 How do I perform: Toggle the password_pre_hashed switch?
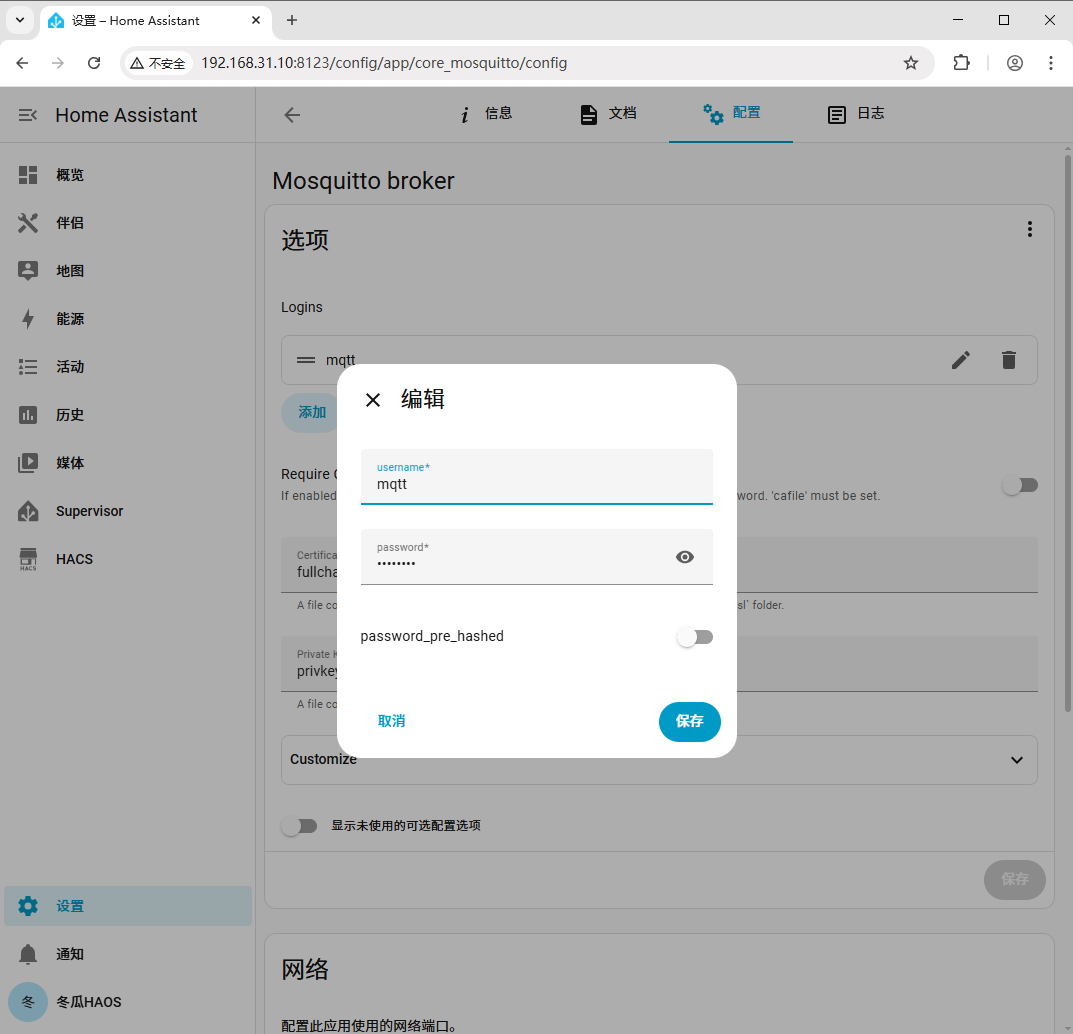click(695, 637)
